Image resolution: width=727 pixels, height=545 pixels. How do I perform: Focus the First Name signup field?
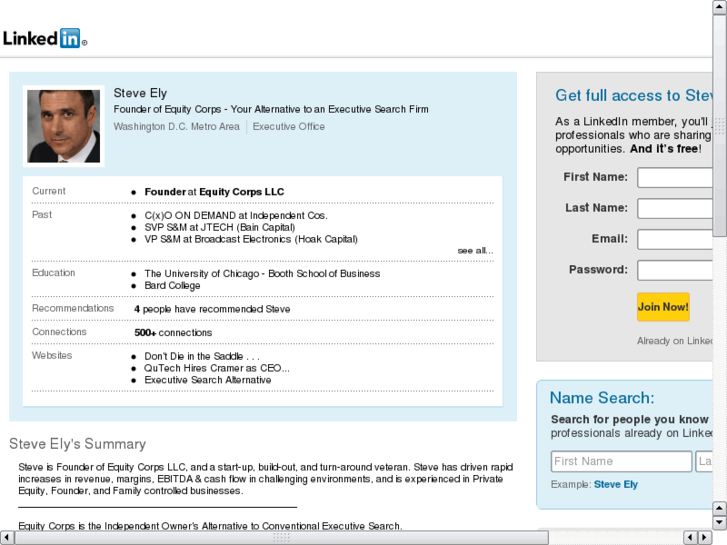(x=675, y=178)
